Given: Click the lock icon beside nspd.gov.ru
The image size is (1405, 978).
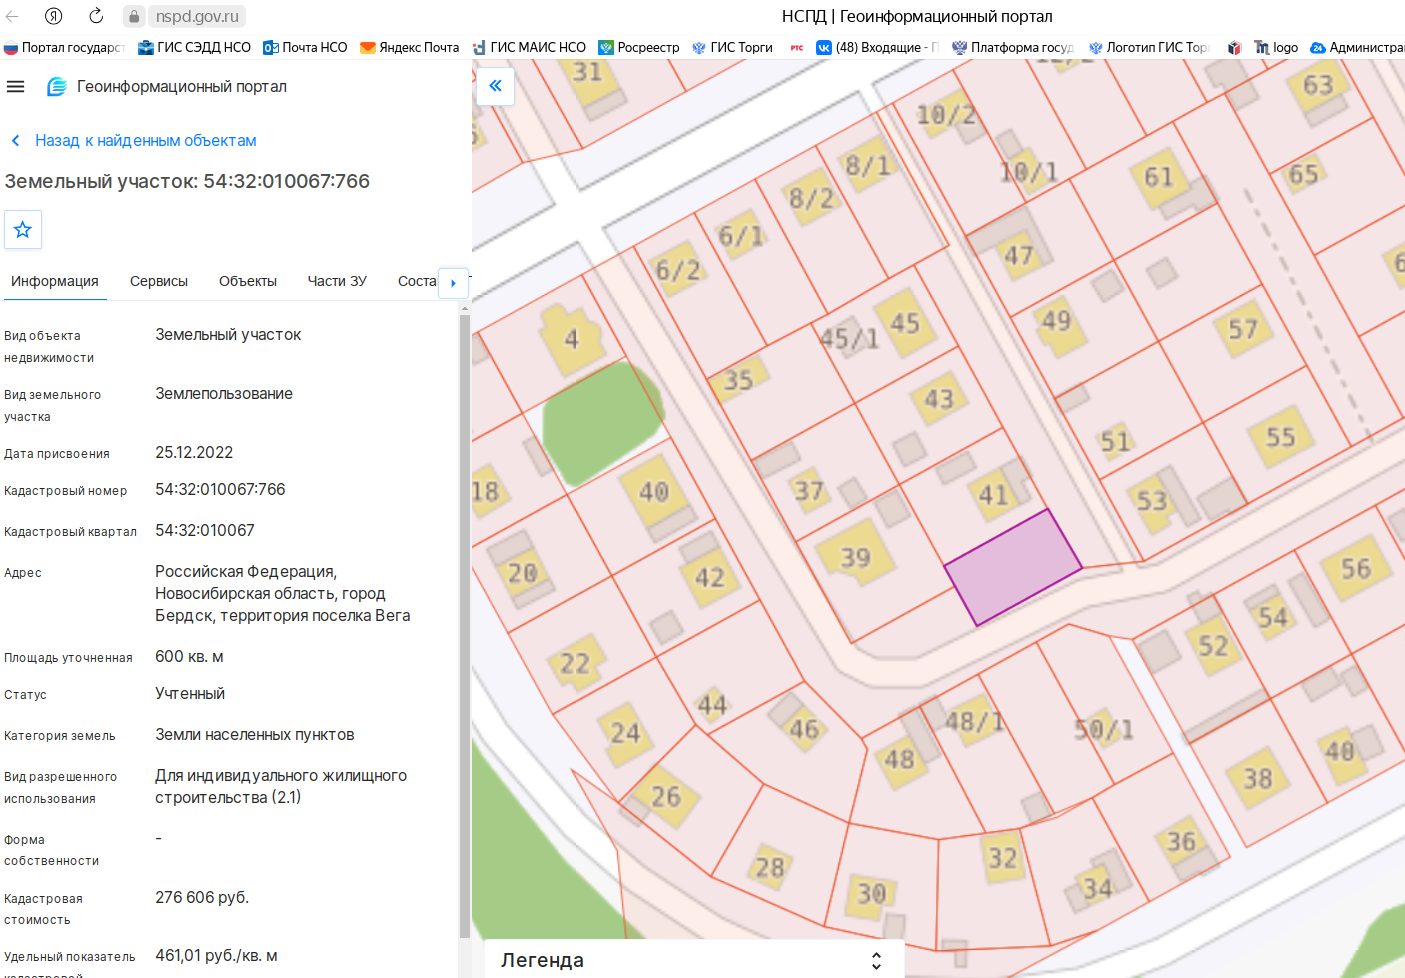Looking at the screenshot, I should pyautogui.click(x=134, y=17).
